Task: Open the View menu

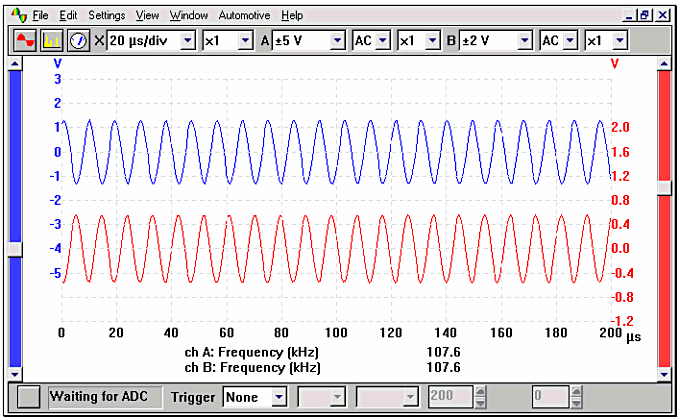Action: (147, 16)
